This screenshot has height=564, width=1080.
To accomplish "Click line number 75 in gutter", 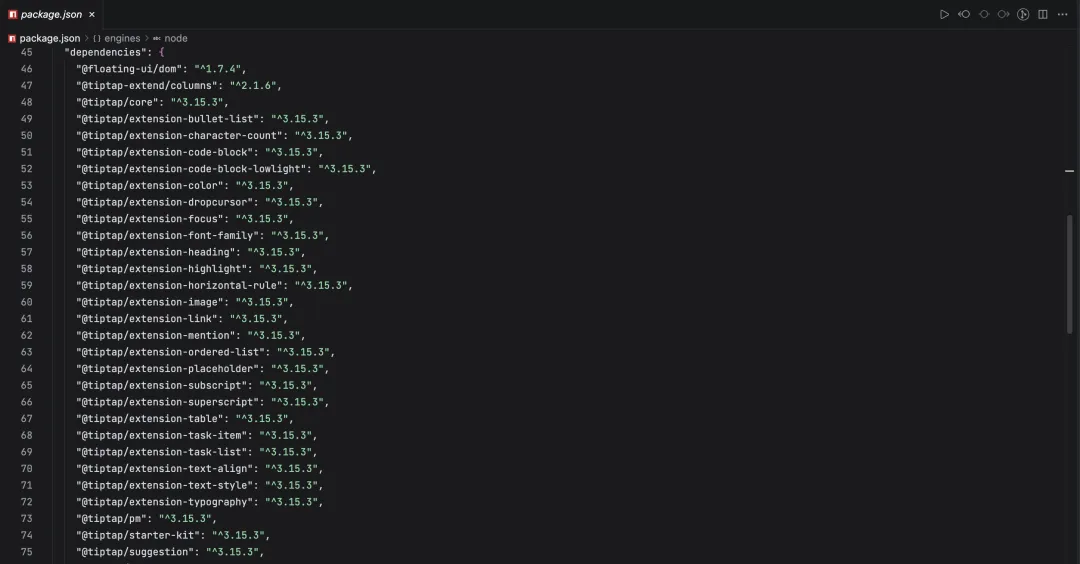I will (26, 552).
